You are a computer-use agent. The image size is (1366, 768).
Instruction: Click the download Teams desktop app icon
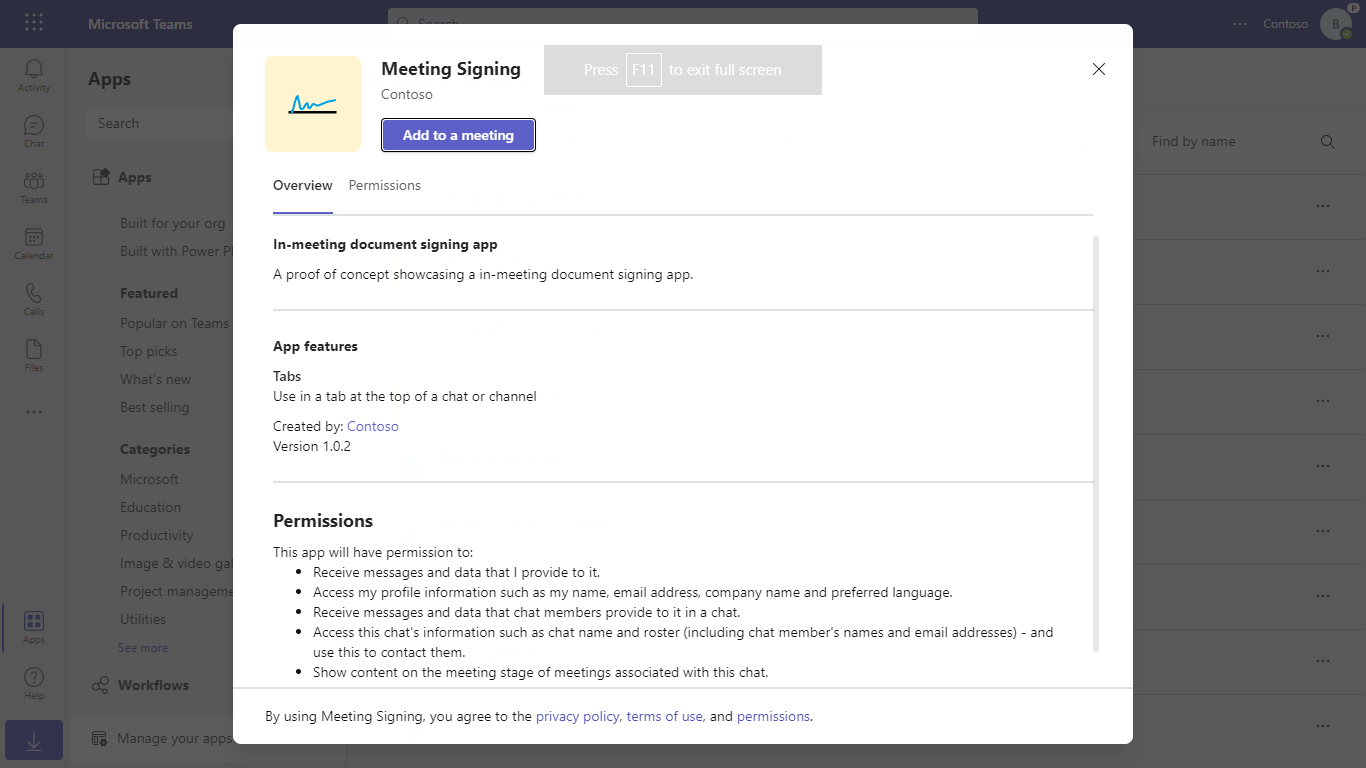(x=33, y=740)
